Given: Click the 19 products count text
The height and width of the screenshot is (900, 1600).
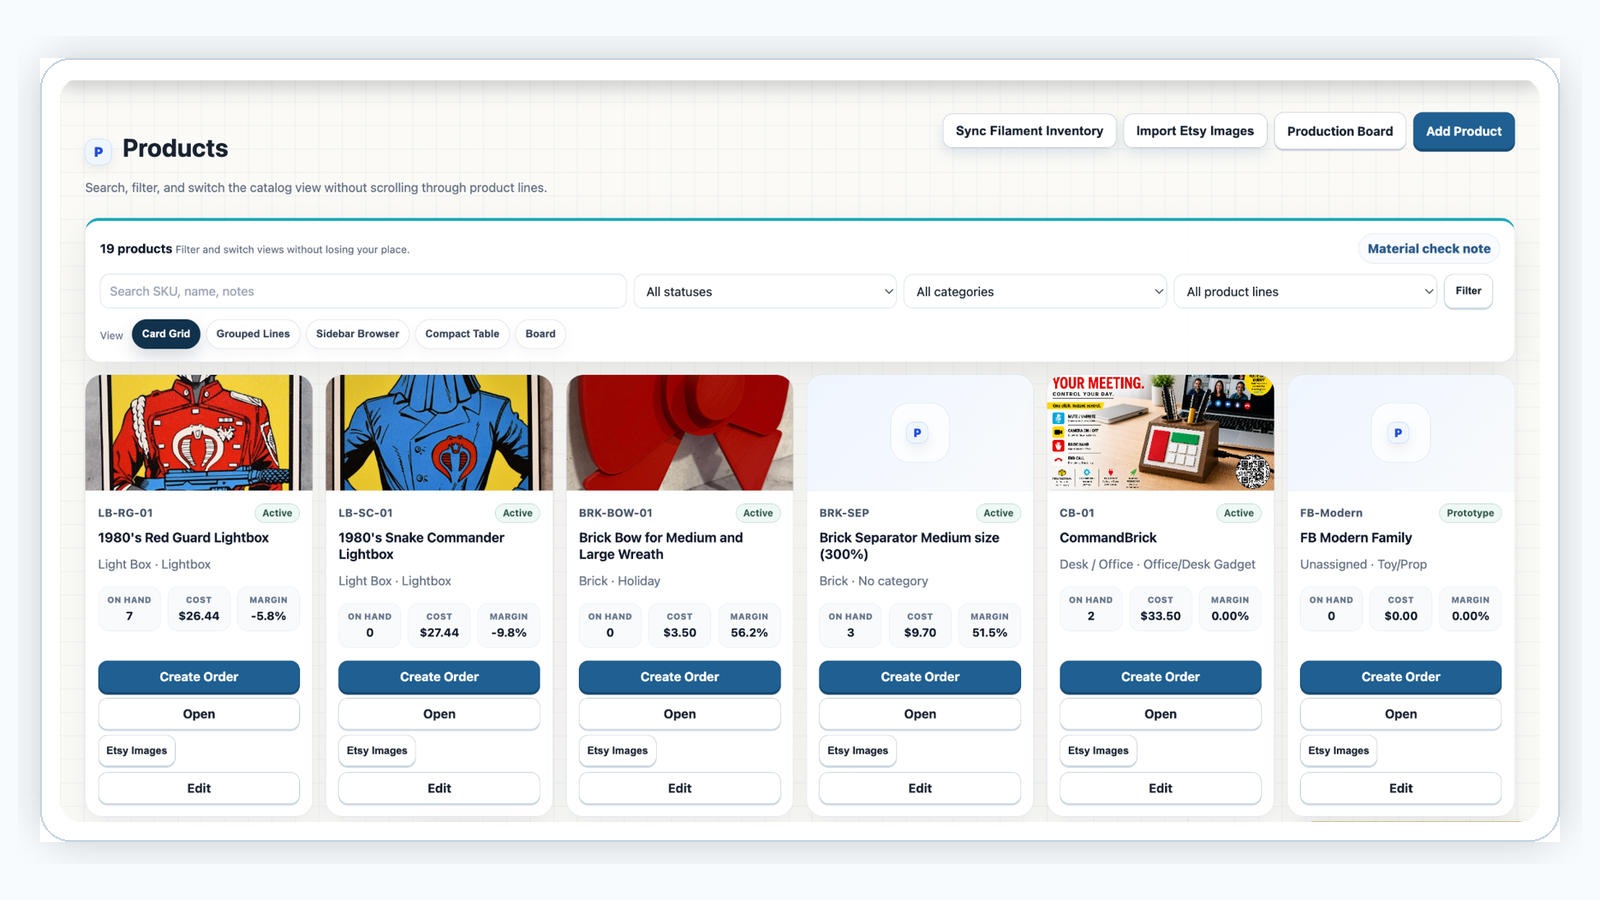Looking at the screenshot, I should click(136, 249).
